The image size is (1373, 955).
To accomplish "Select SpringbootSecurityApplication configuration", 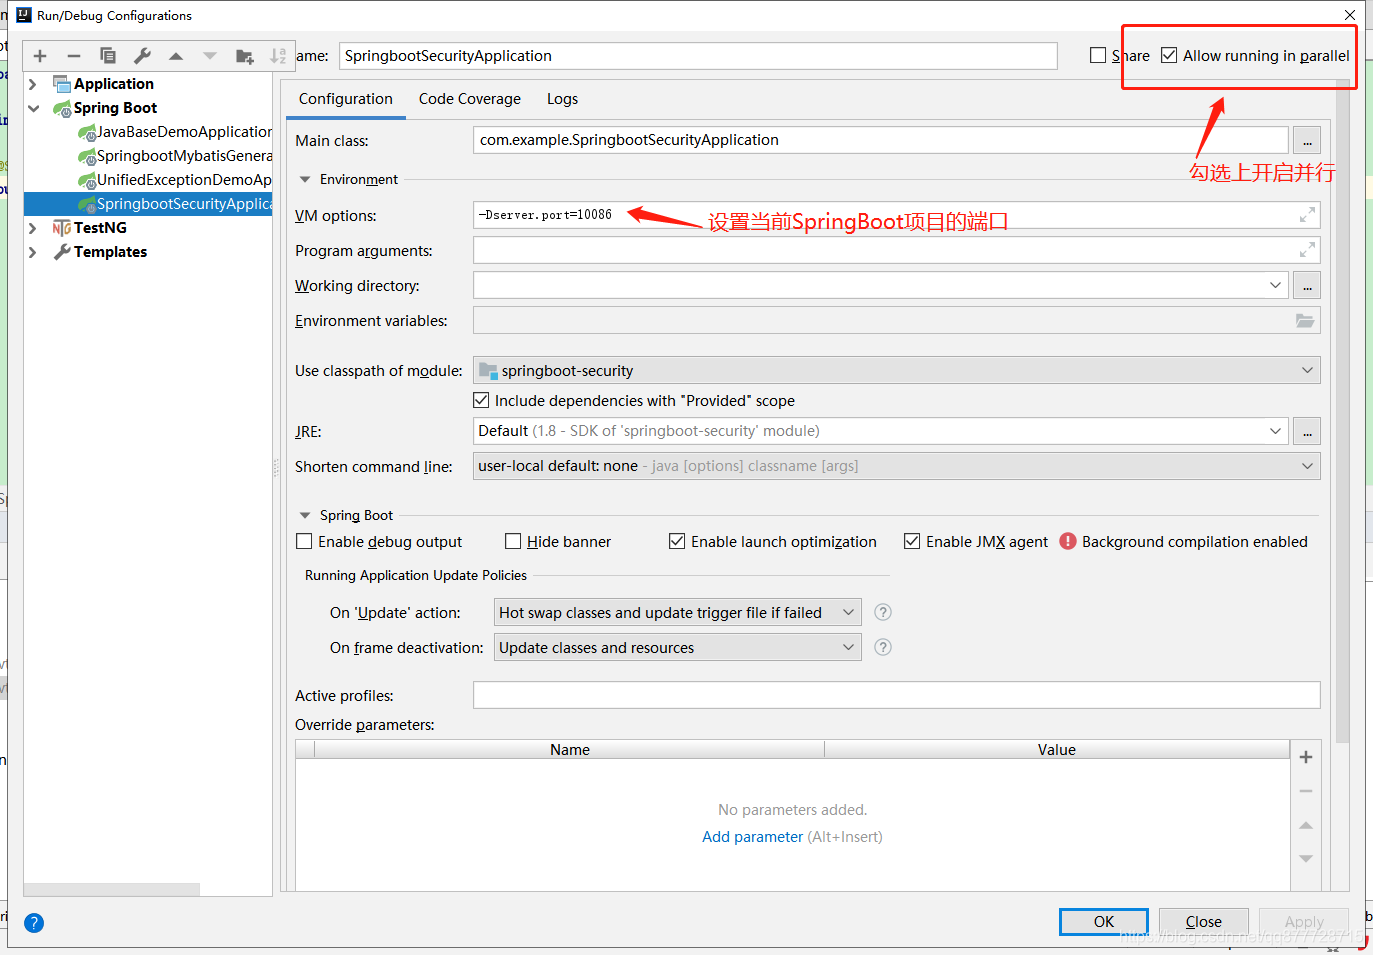I will [148, 204].
